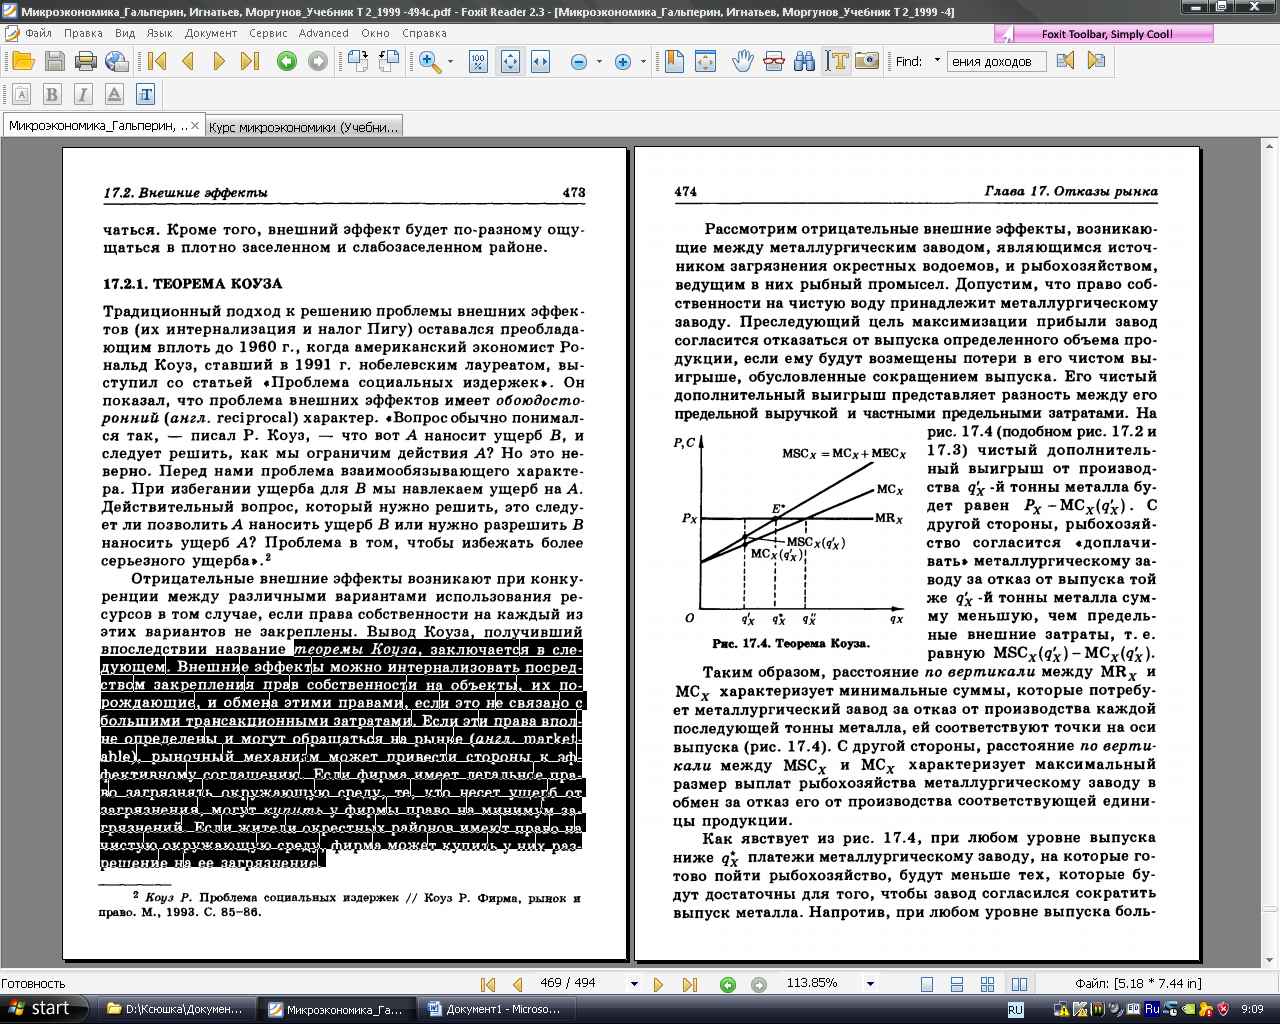Toggle the Select Text tool
Image resolution: width=1280 pixels, height=1024 pixels.
[836, 61]
